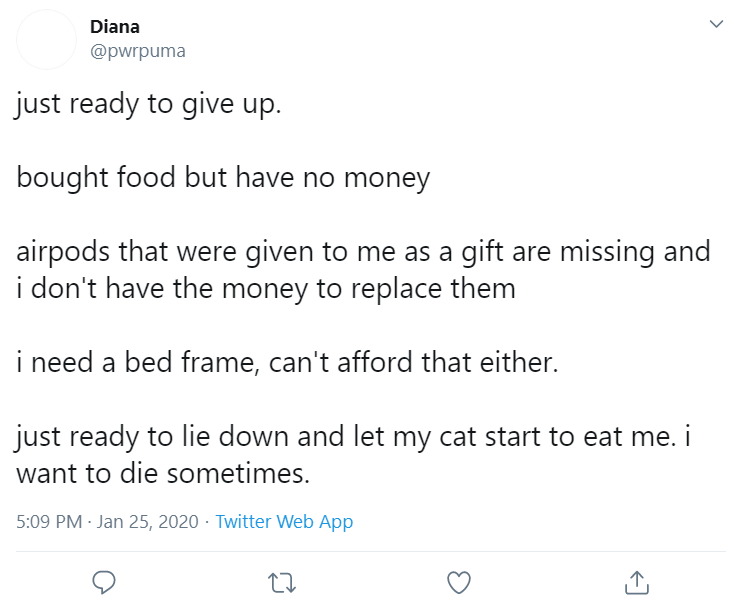The width and height of the screenshot is (742, 605).
Task: Visit the @pwrpuma handle link
Action: (138, 51)
